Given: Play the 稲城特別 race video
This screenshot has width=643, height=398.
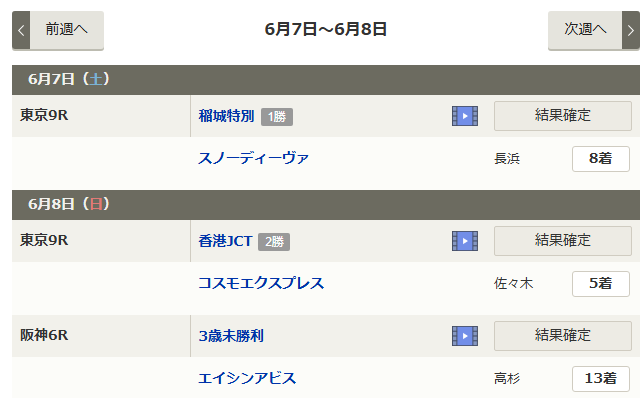Looking at the screenshot, I should pyautogui.click(x=465, y=116).
